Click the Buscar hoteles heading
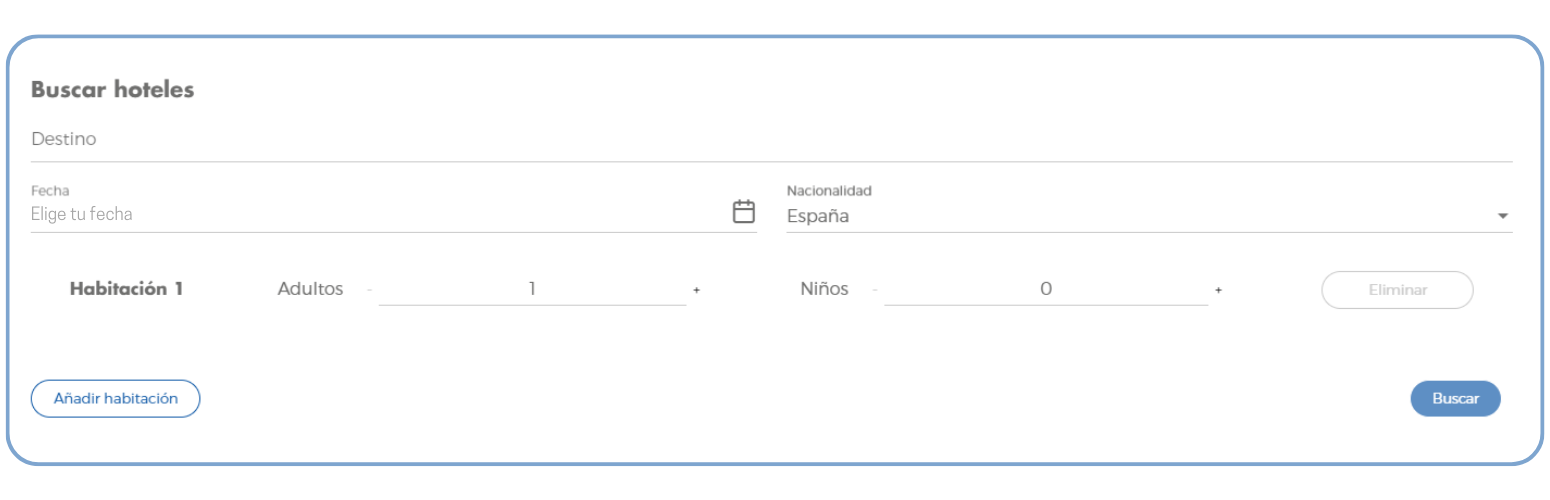This screenshot has height=500, width=1550. [112, 89]
